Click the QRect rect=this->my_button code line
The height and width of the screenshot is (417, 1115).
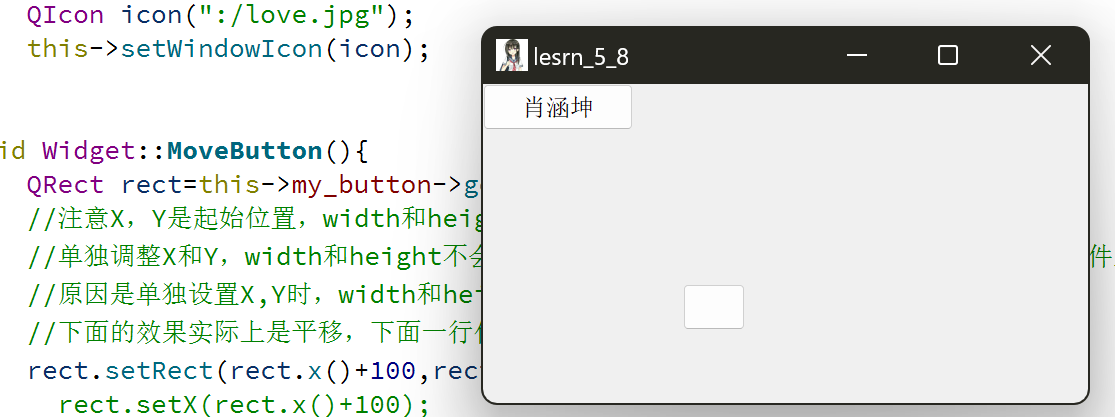[x=255, y=185]
